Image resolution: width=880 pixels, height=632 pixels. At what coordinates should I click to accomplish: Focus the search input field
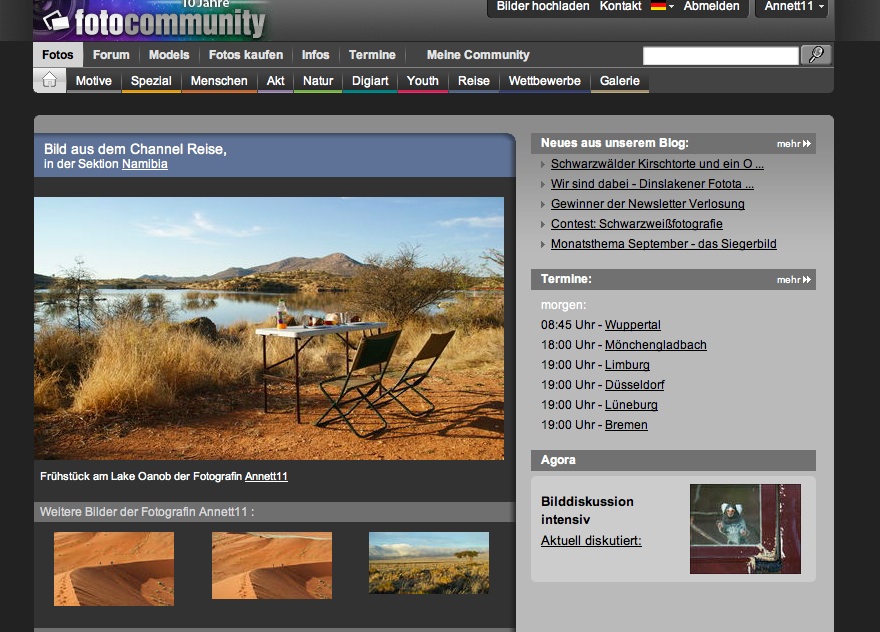click(x=721, y=56)
